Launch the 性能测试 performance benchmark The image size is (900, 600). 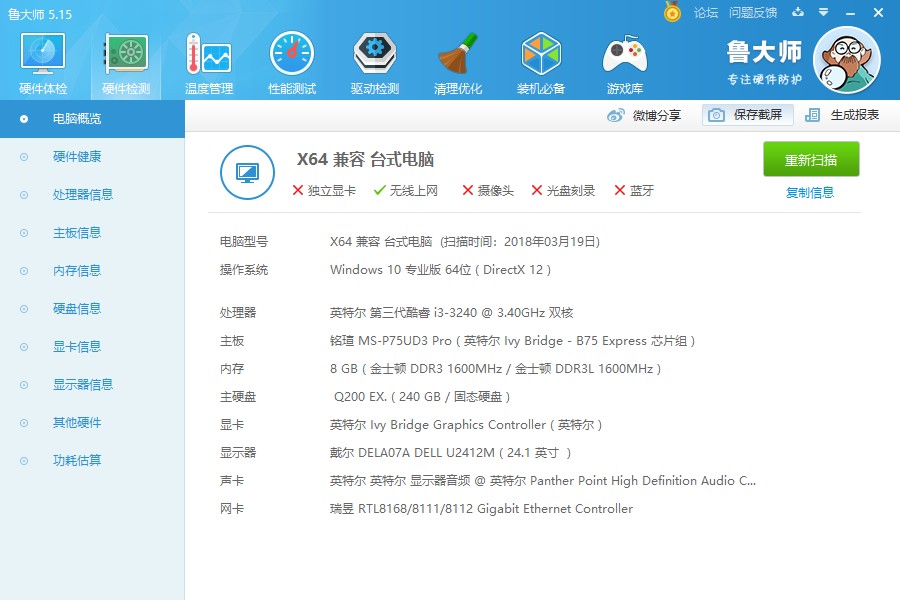pos(291,60)
